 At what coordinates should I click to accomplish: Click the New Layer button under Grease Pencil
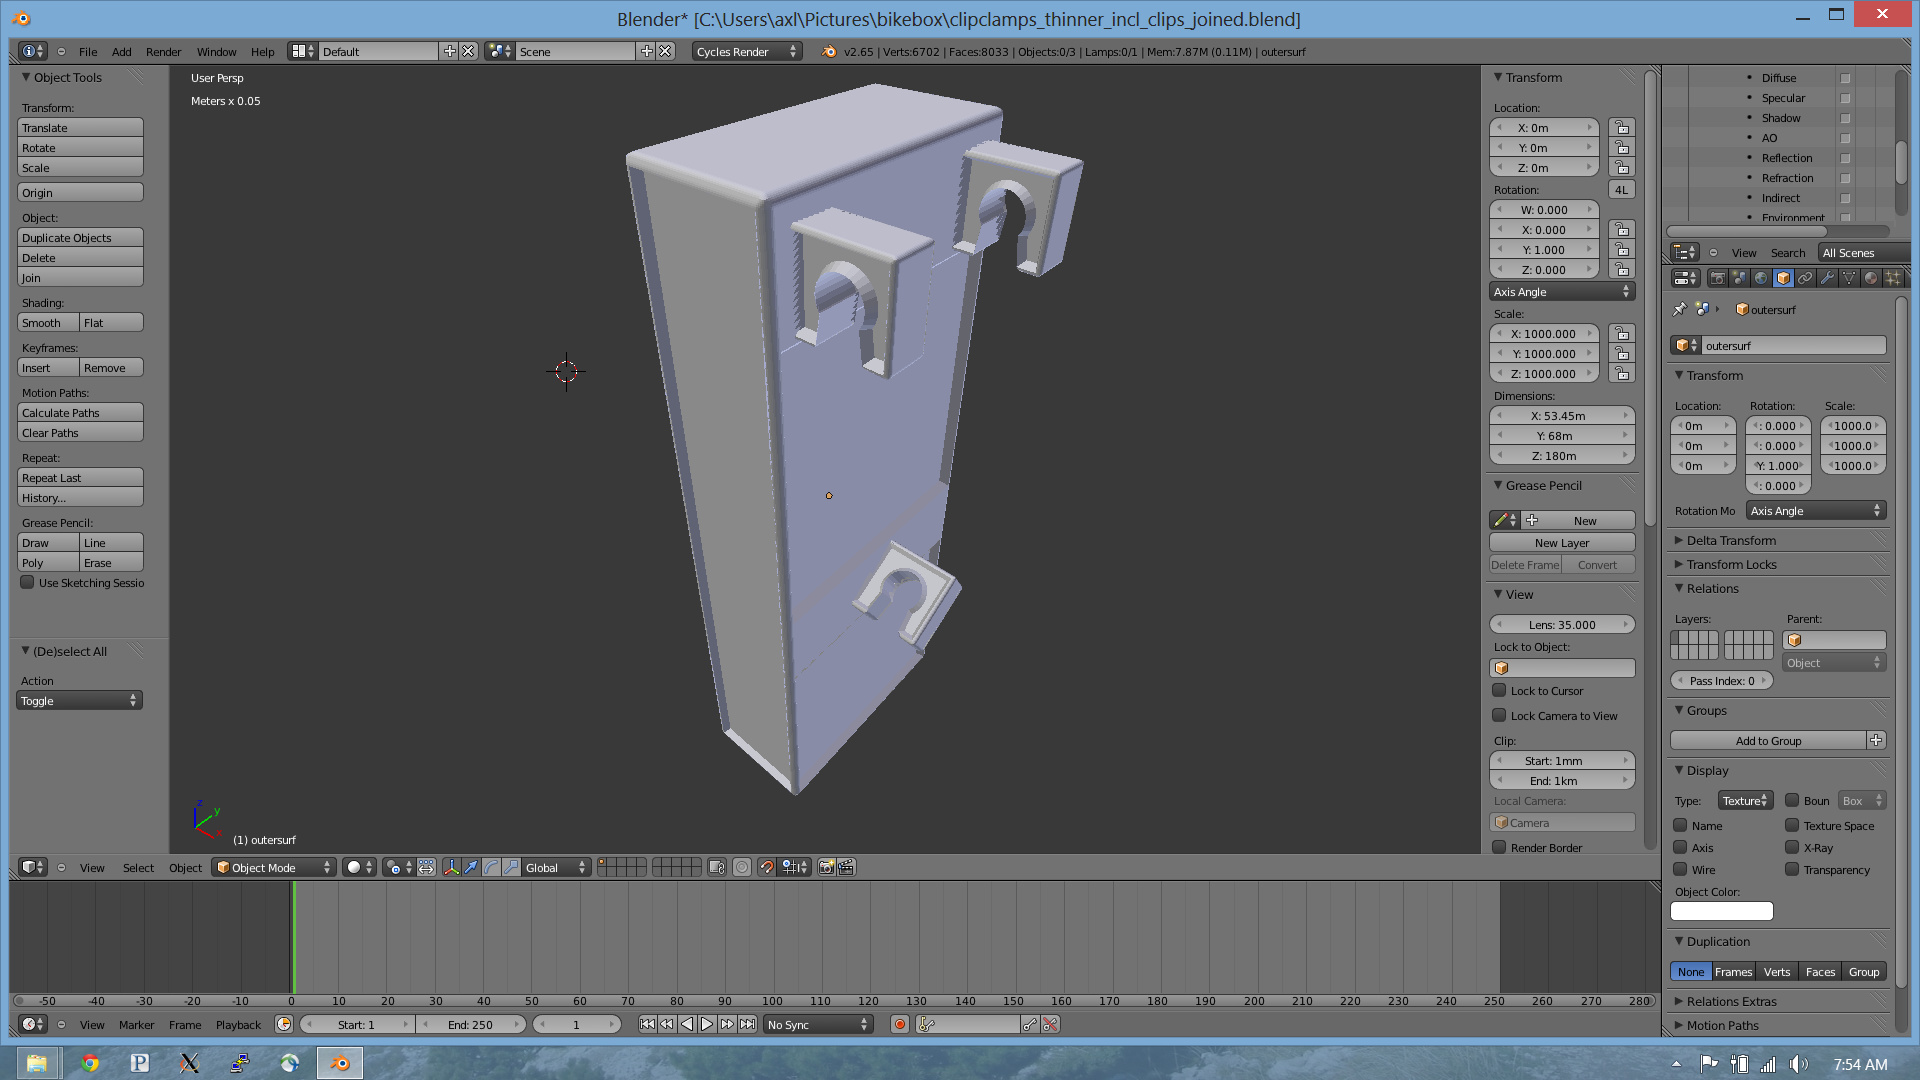pos(1562,542)
